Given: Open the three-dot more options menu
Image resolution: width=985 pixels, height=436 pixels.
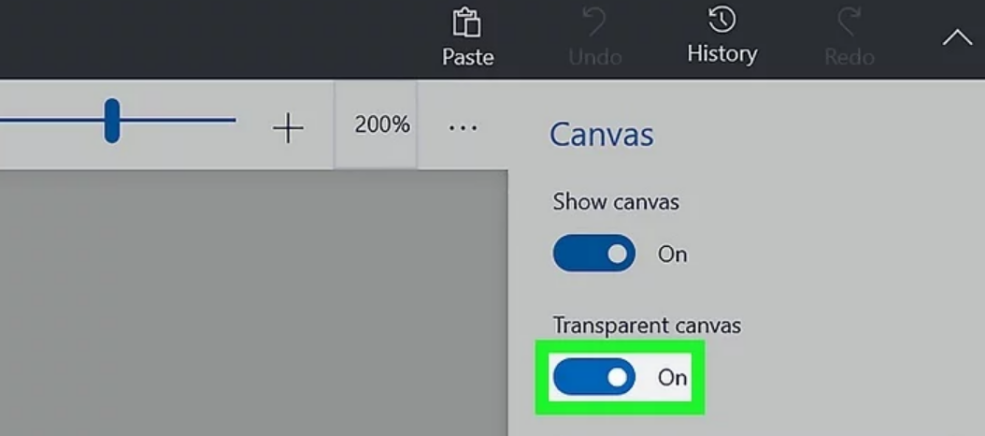Looking at the screenshot, I should click(463, 127).
